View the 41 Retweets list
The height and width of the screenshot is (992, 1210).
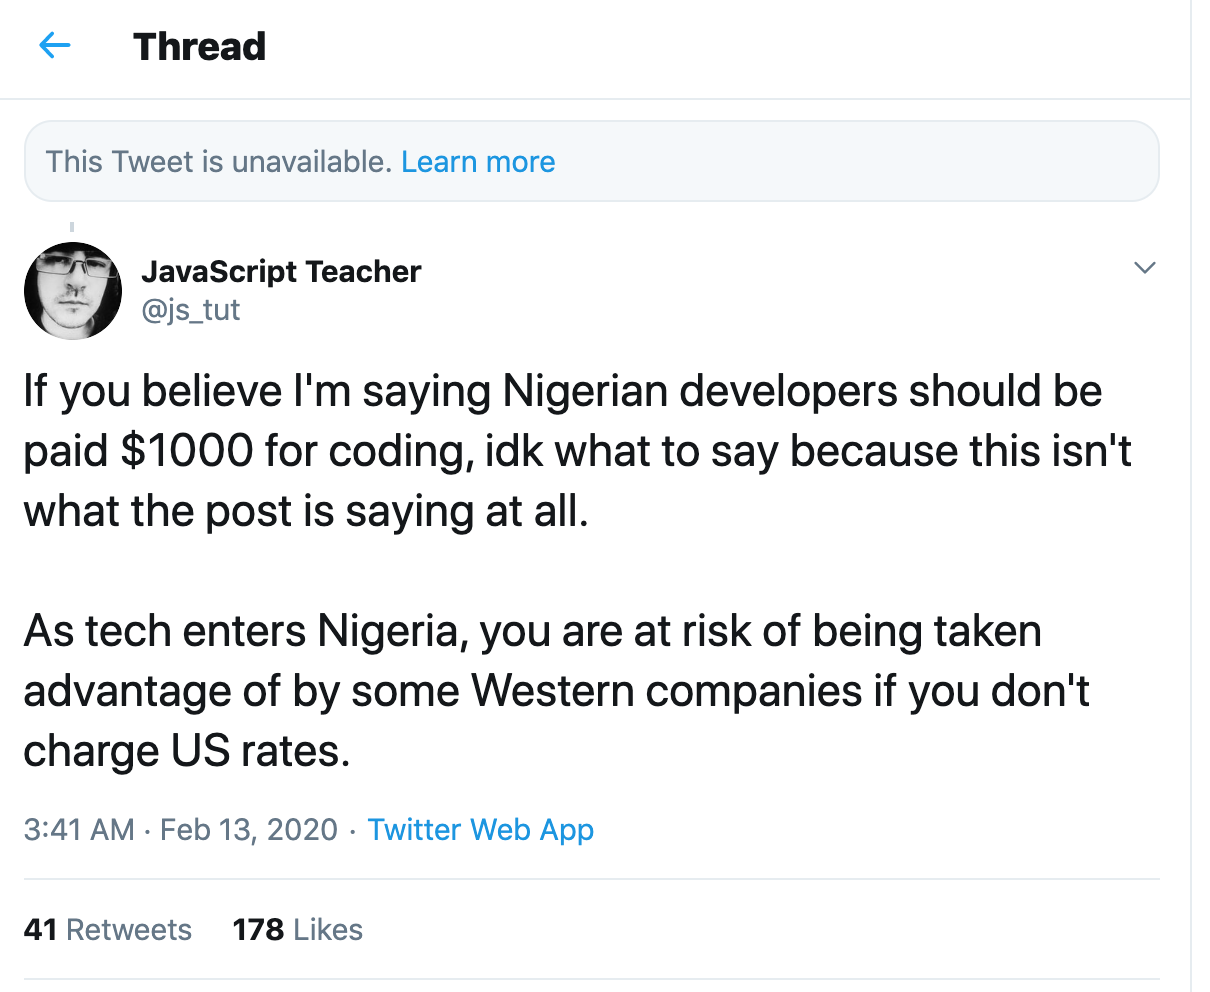107,929
